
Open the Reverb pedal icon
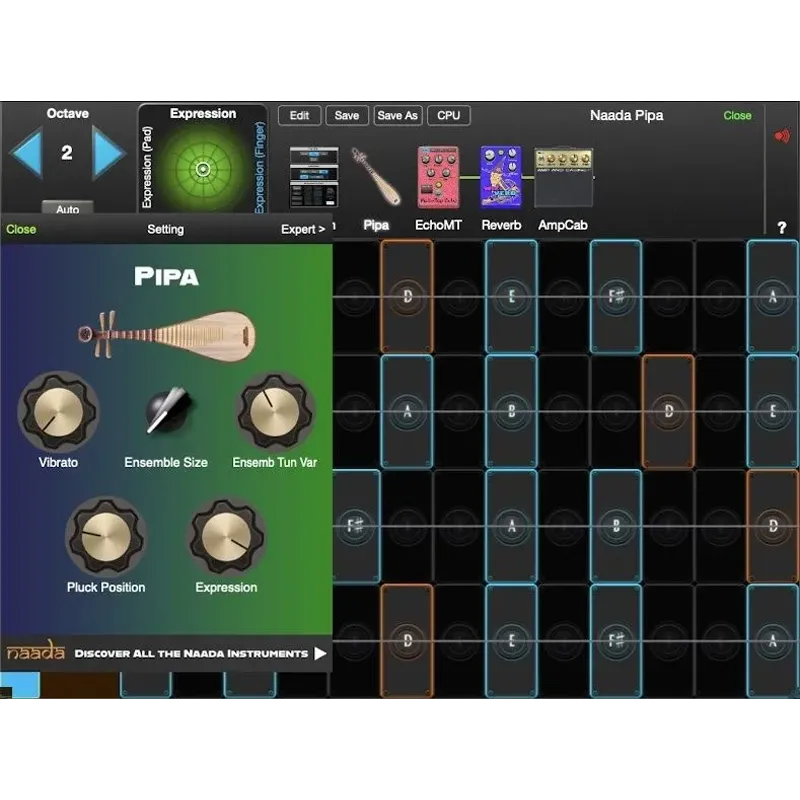tap(501, 177)
